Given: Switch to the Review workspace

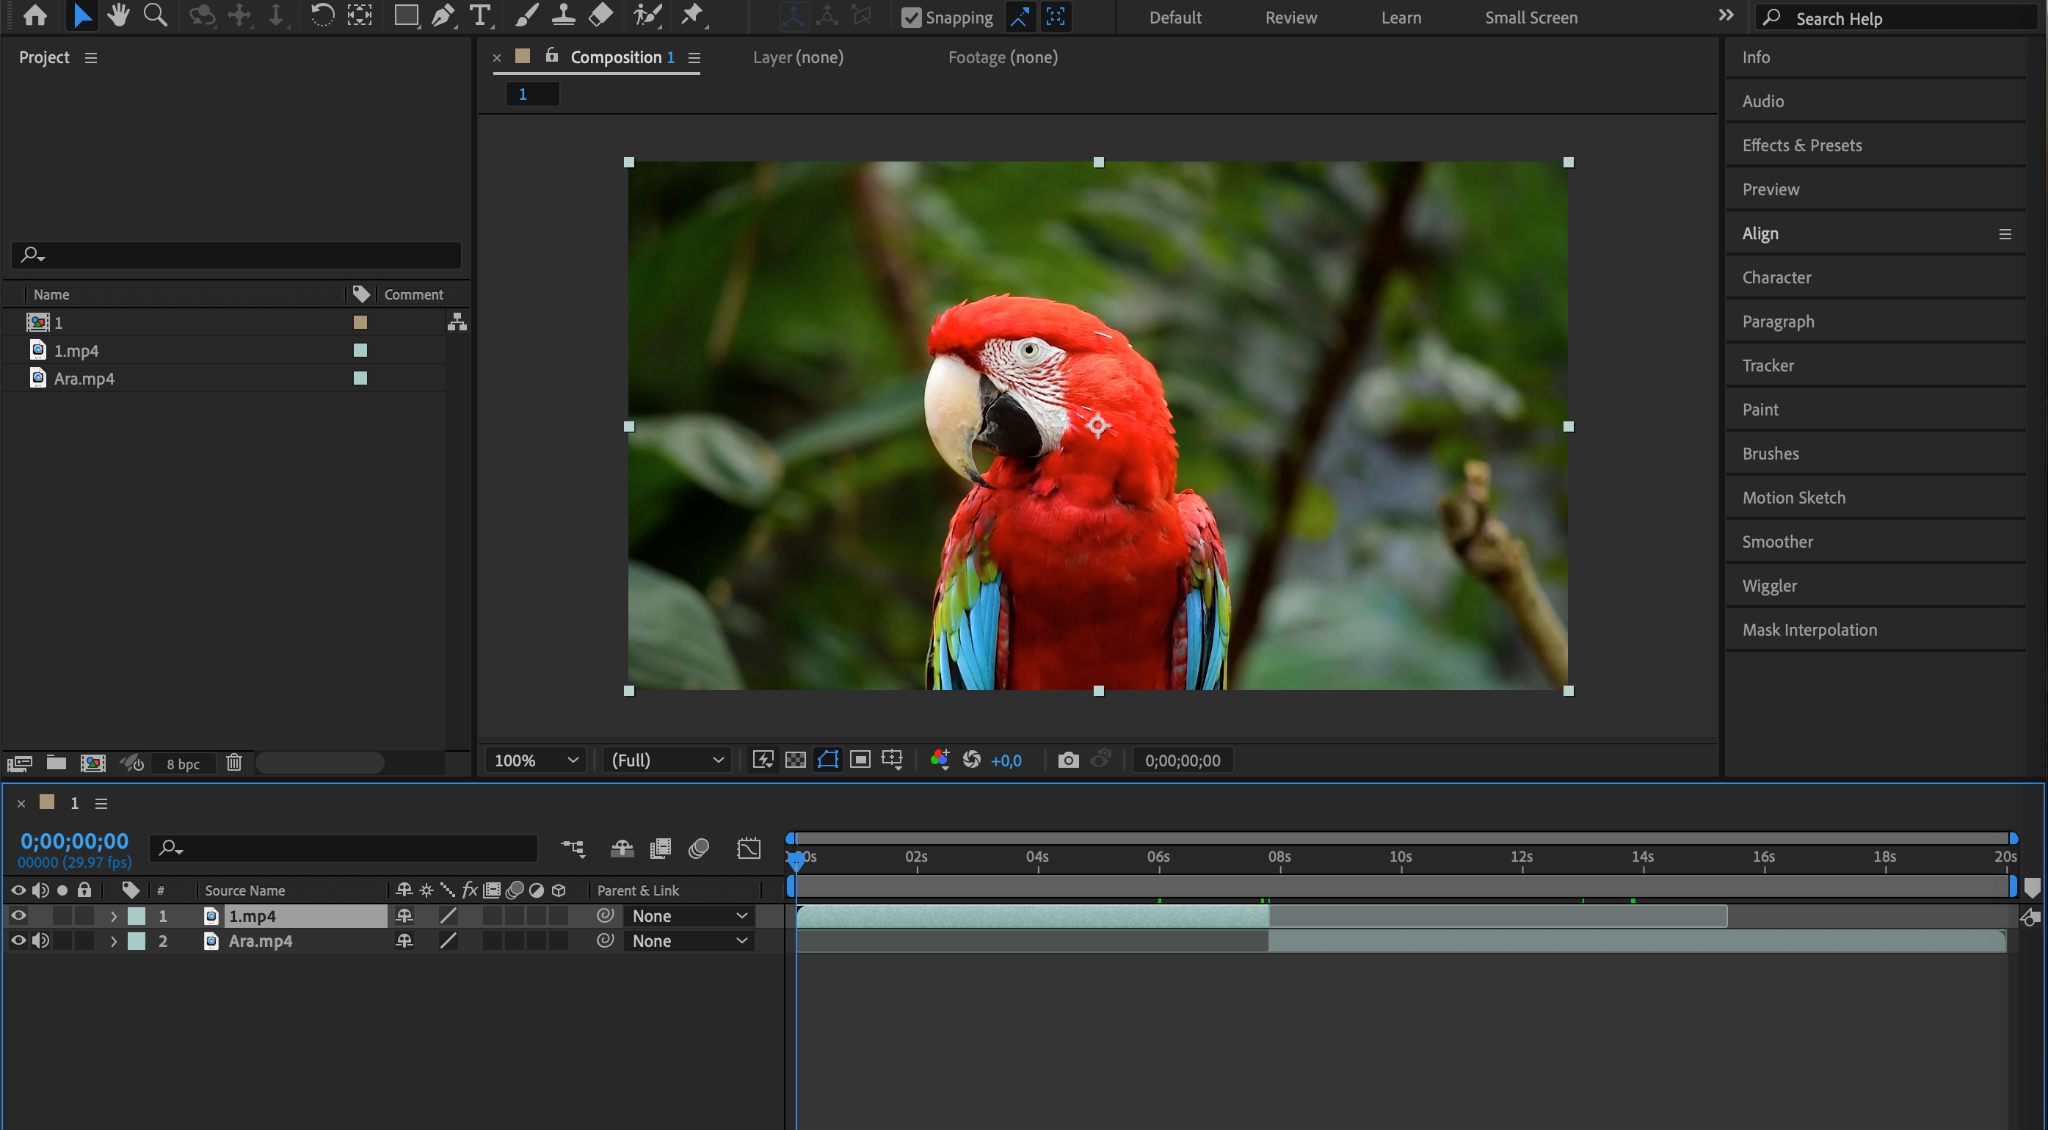Looking at the screenshot, I should pos(1290,17).
